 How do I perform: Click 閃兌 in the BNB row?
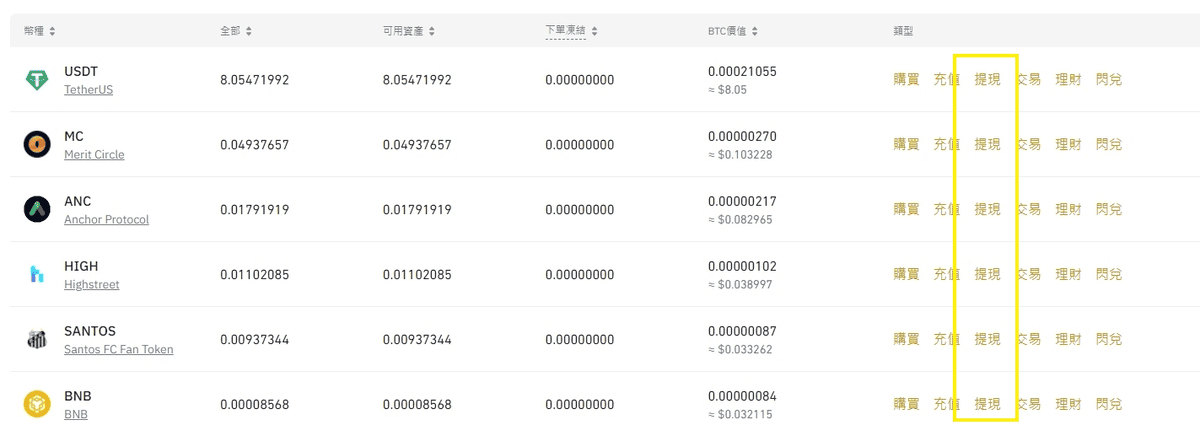[x=1108, y=405]
